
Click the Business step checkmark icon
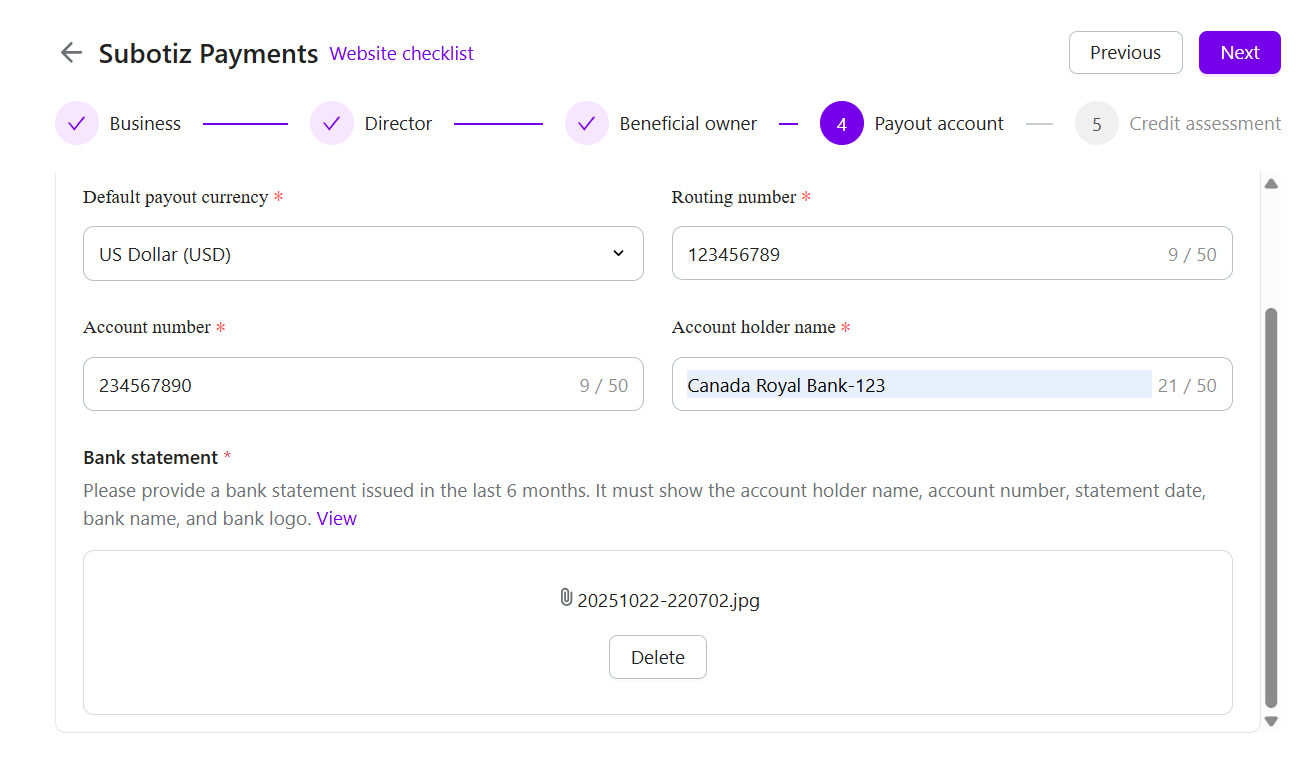click(x=77, y=124)
